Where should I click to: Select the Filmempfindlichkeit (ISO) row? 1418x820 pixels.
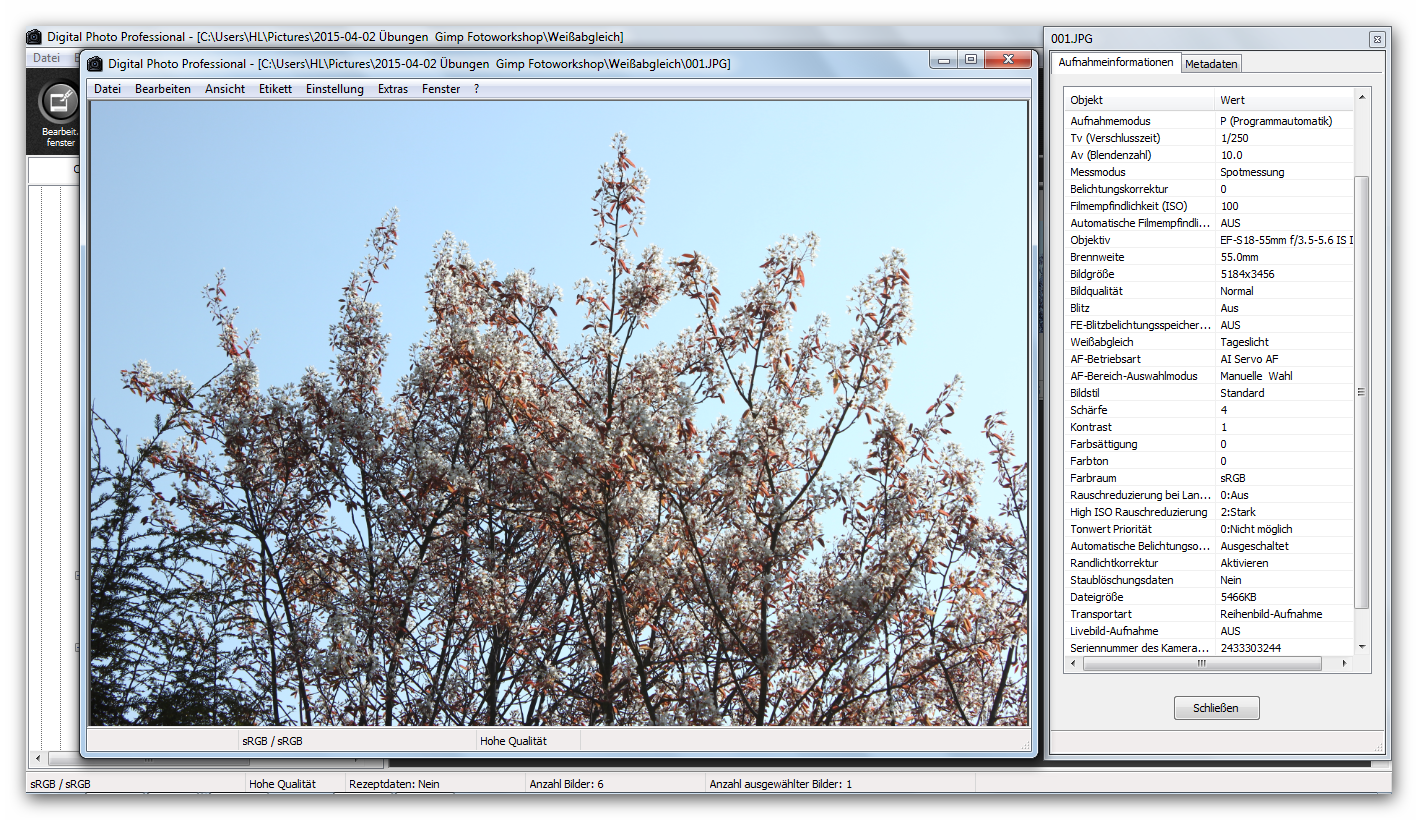click(1209, 206)
